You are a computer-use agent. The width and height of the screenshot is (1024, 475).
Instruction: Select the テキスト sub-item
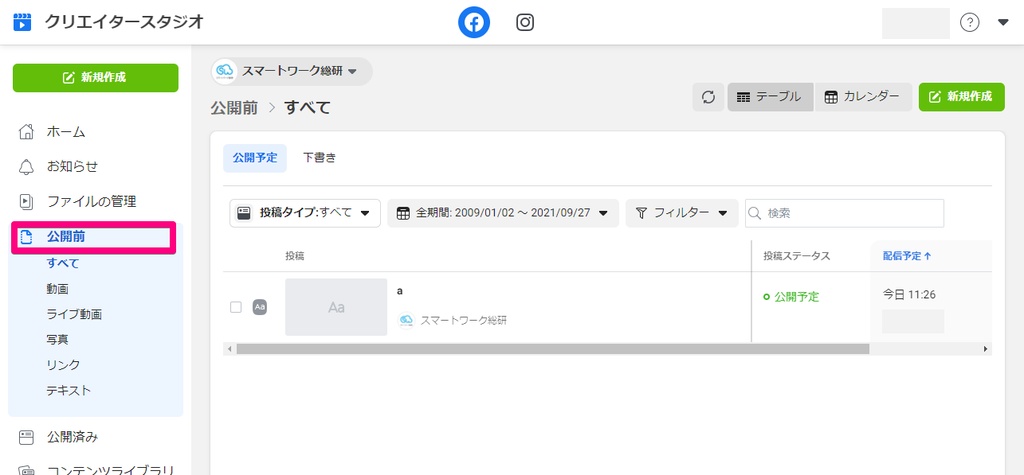(x=69, y=391)
